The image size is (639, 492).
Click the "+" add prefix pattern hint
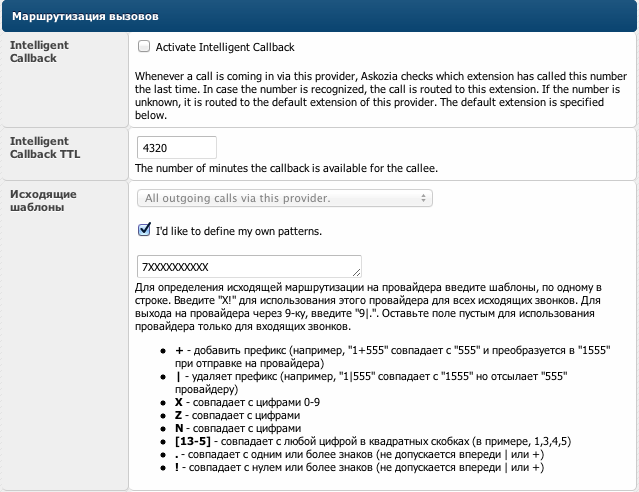(x=179, y=352)
